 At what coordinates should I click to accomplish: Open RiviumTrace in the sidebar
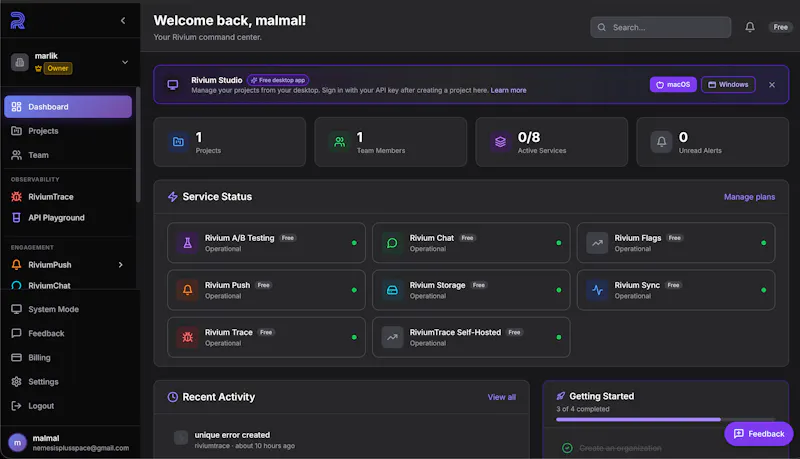point(68,197)
